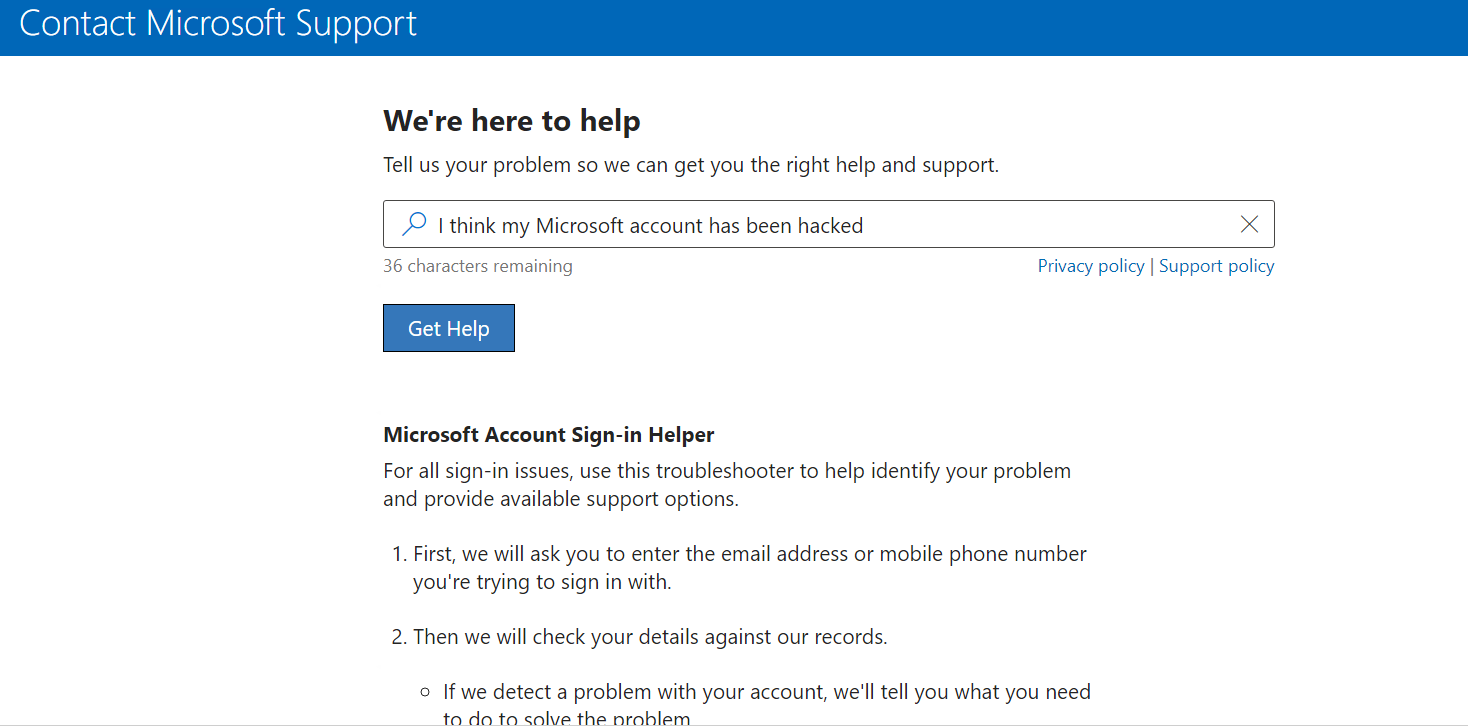Click the Contact Microsoft Support header title
This screenshot has height=726, width=1468.
click(218, 24)
